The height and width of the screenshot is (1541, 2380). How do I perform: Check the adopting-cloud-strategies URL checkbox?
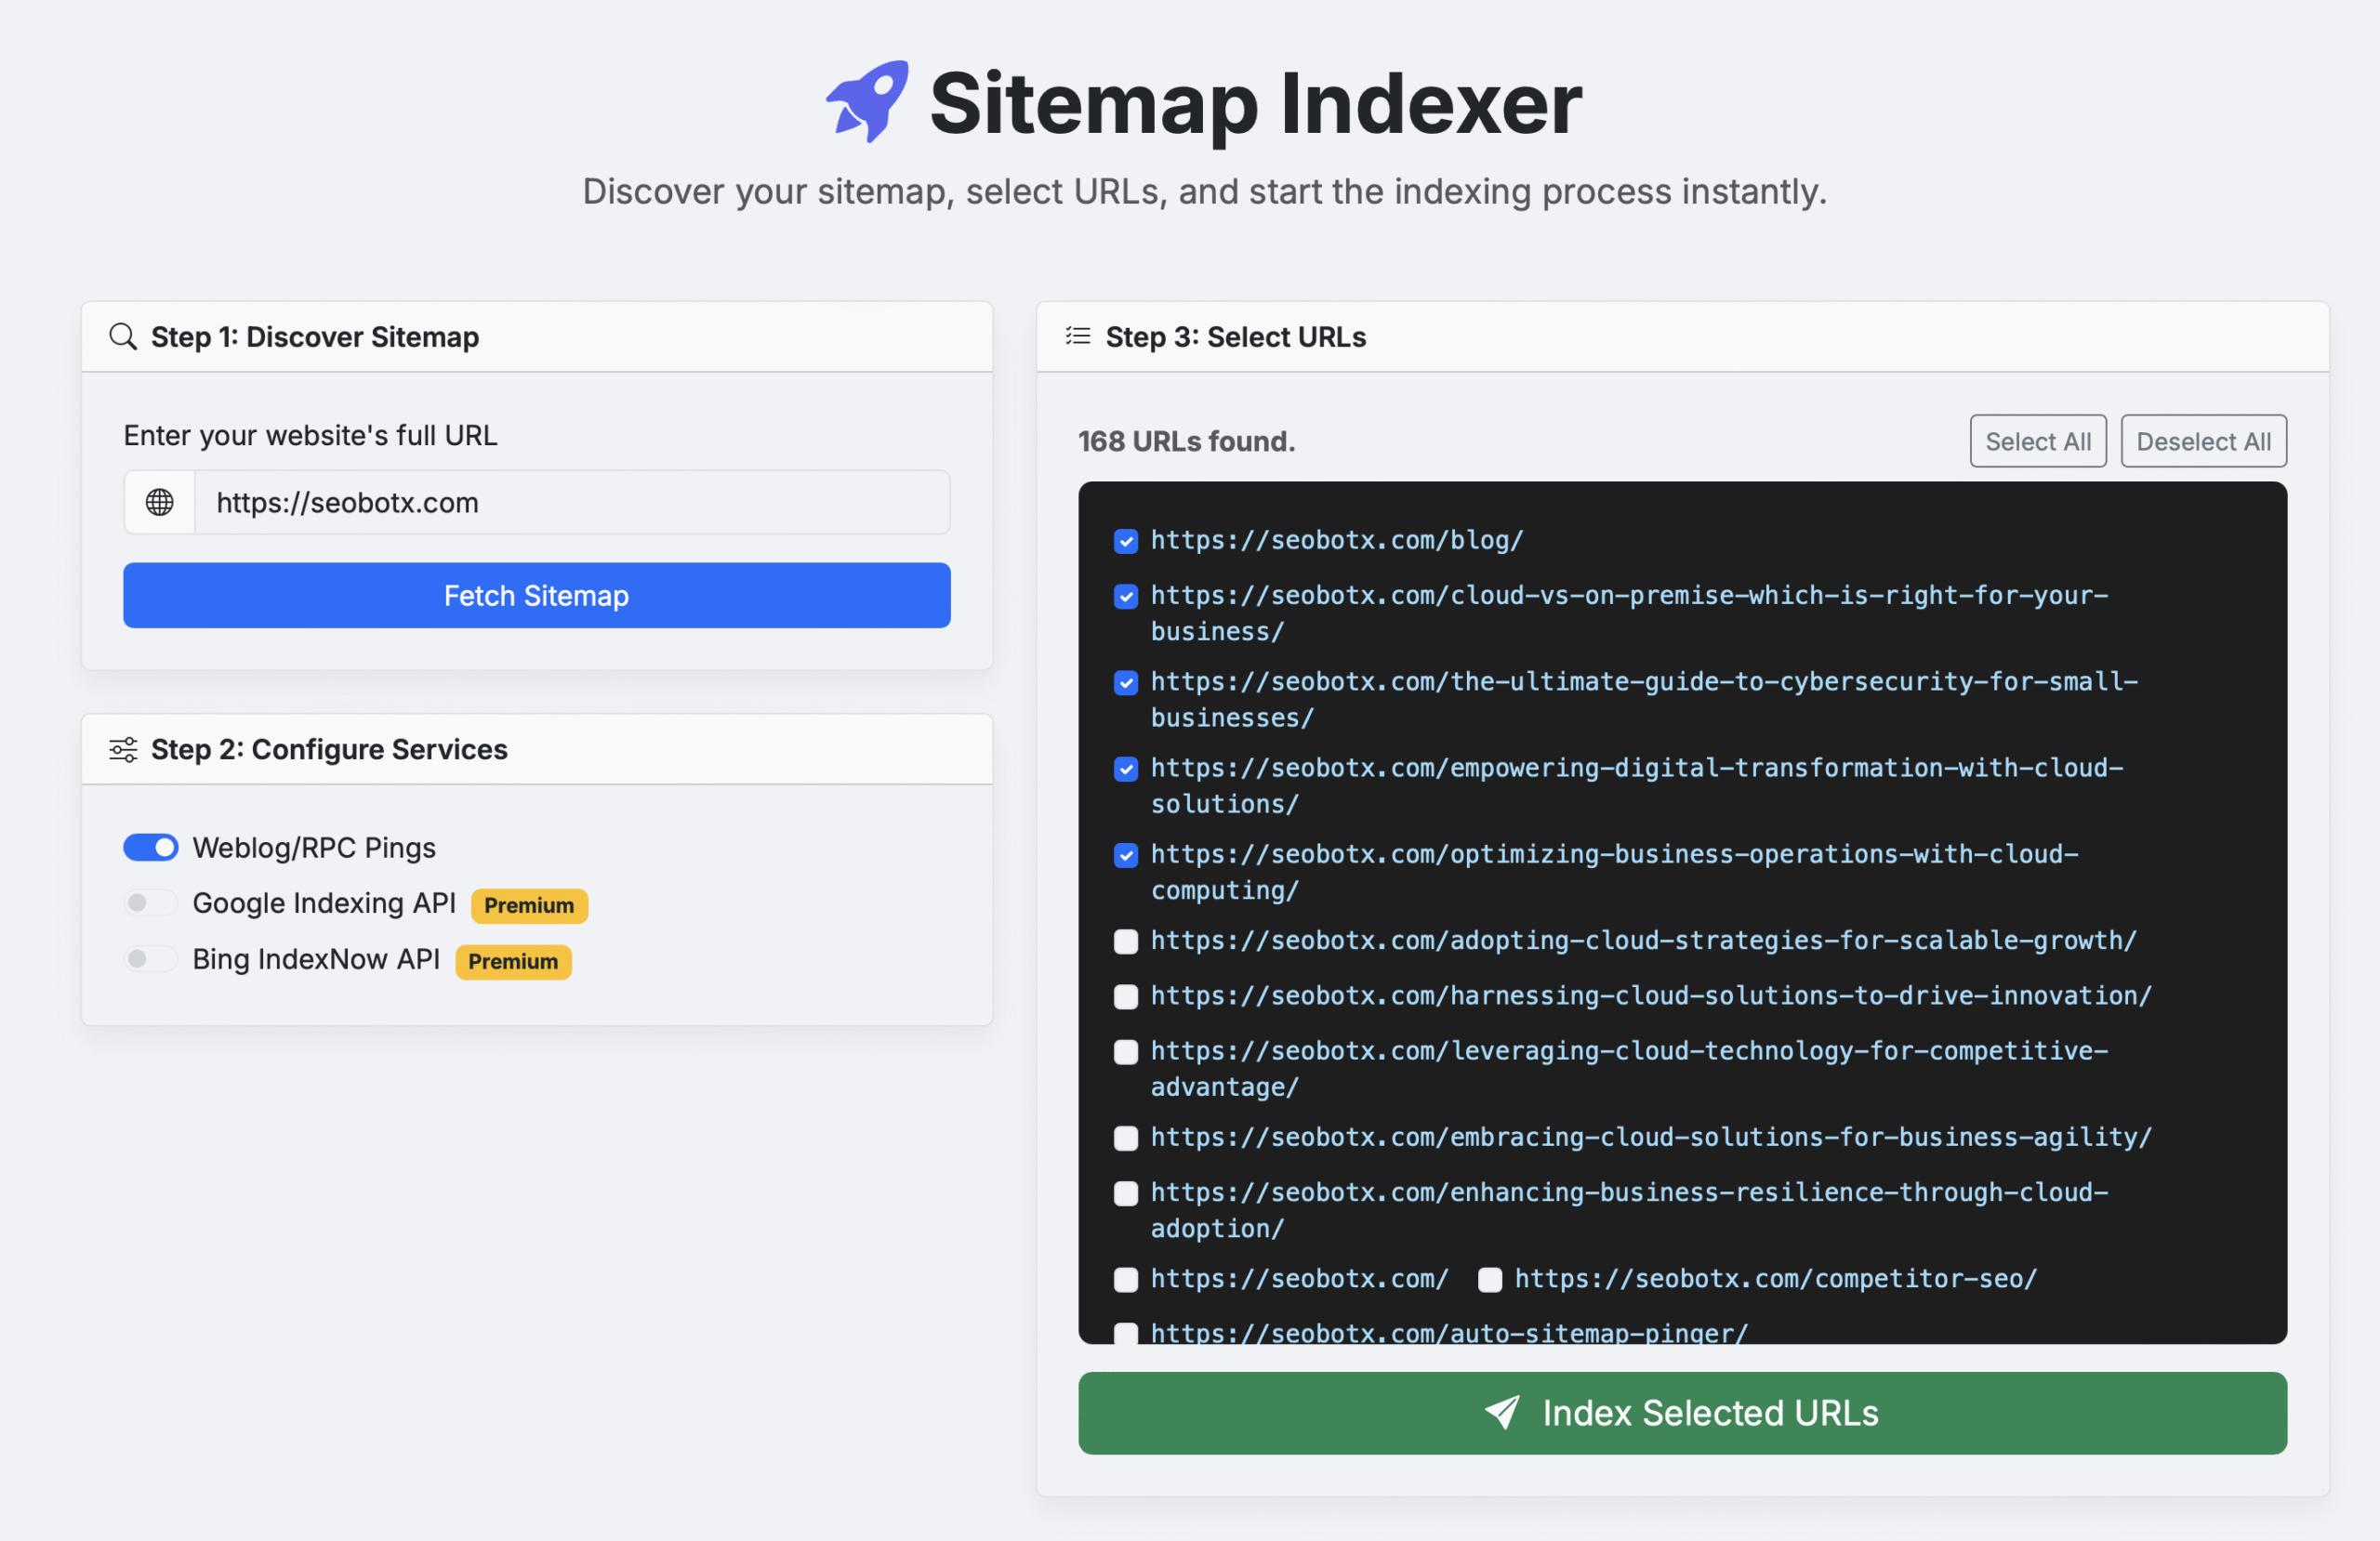click(1126, 941)
